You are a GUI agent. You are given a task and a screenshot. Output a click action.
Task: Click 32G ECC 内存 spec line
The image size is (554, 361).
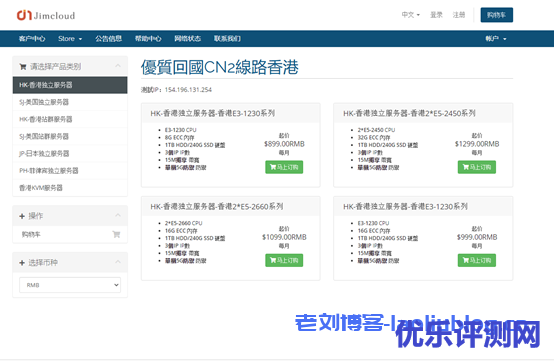click(374, 137)
